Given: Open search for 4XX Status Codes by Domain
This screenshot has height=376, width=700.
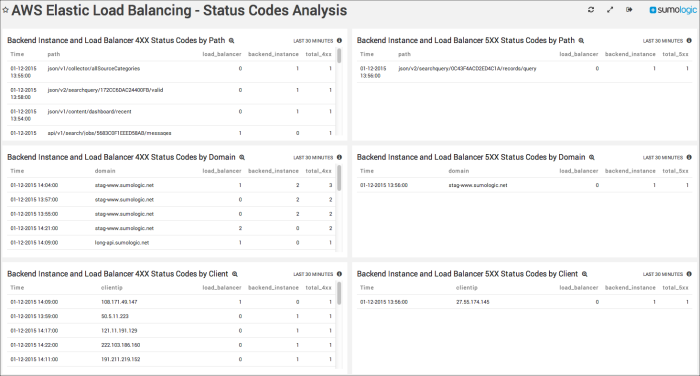Looking at the screenshot, I should point(242,158).
